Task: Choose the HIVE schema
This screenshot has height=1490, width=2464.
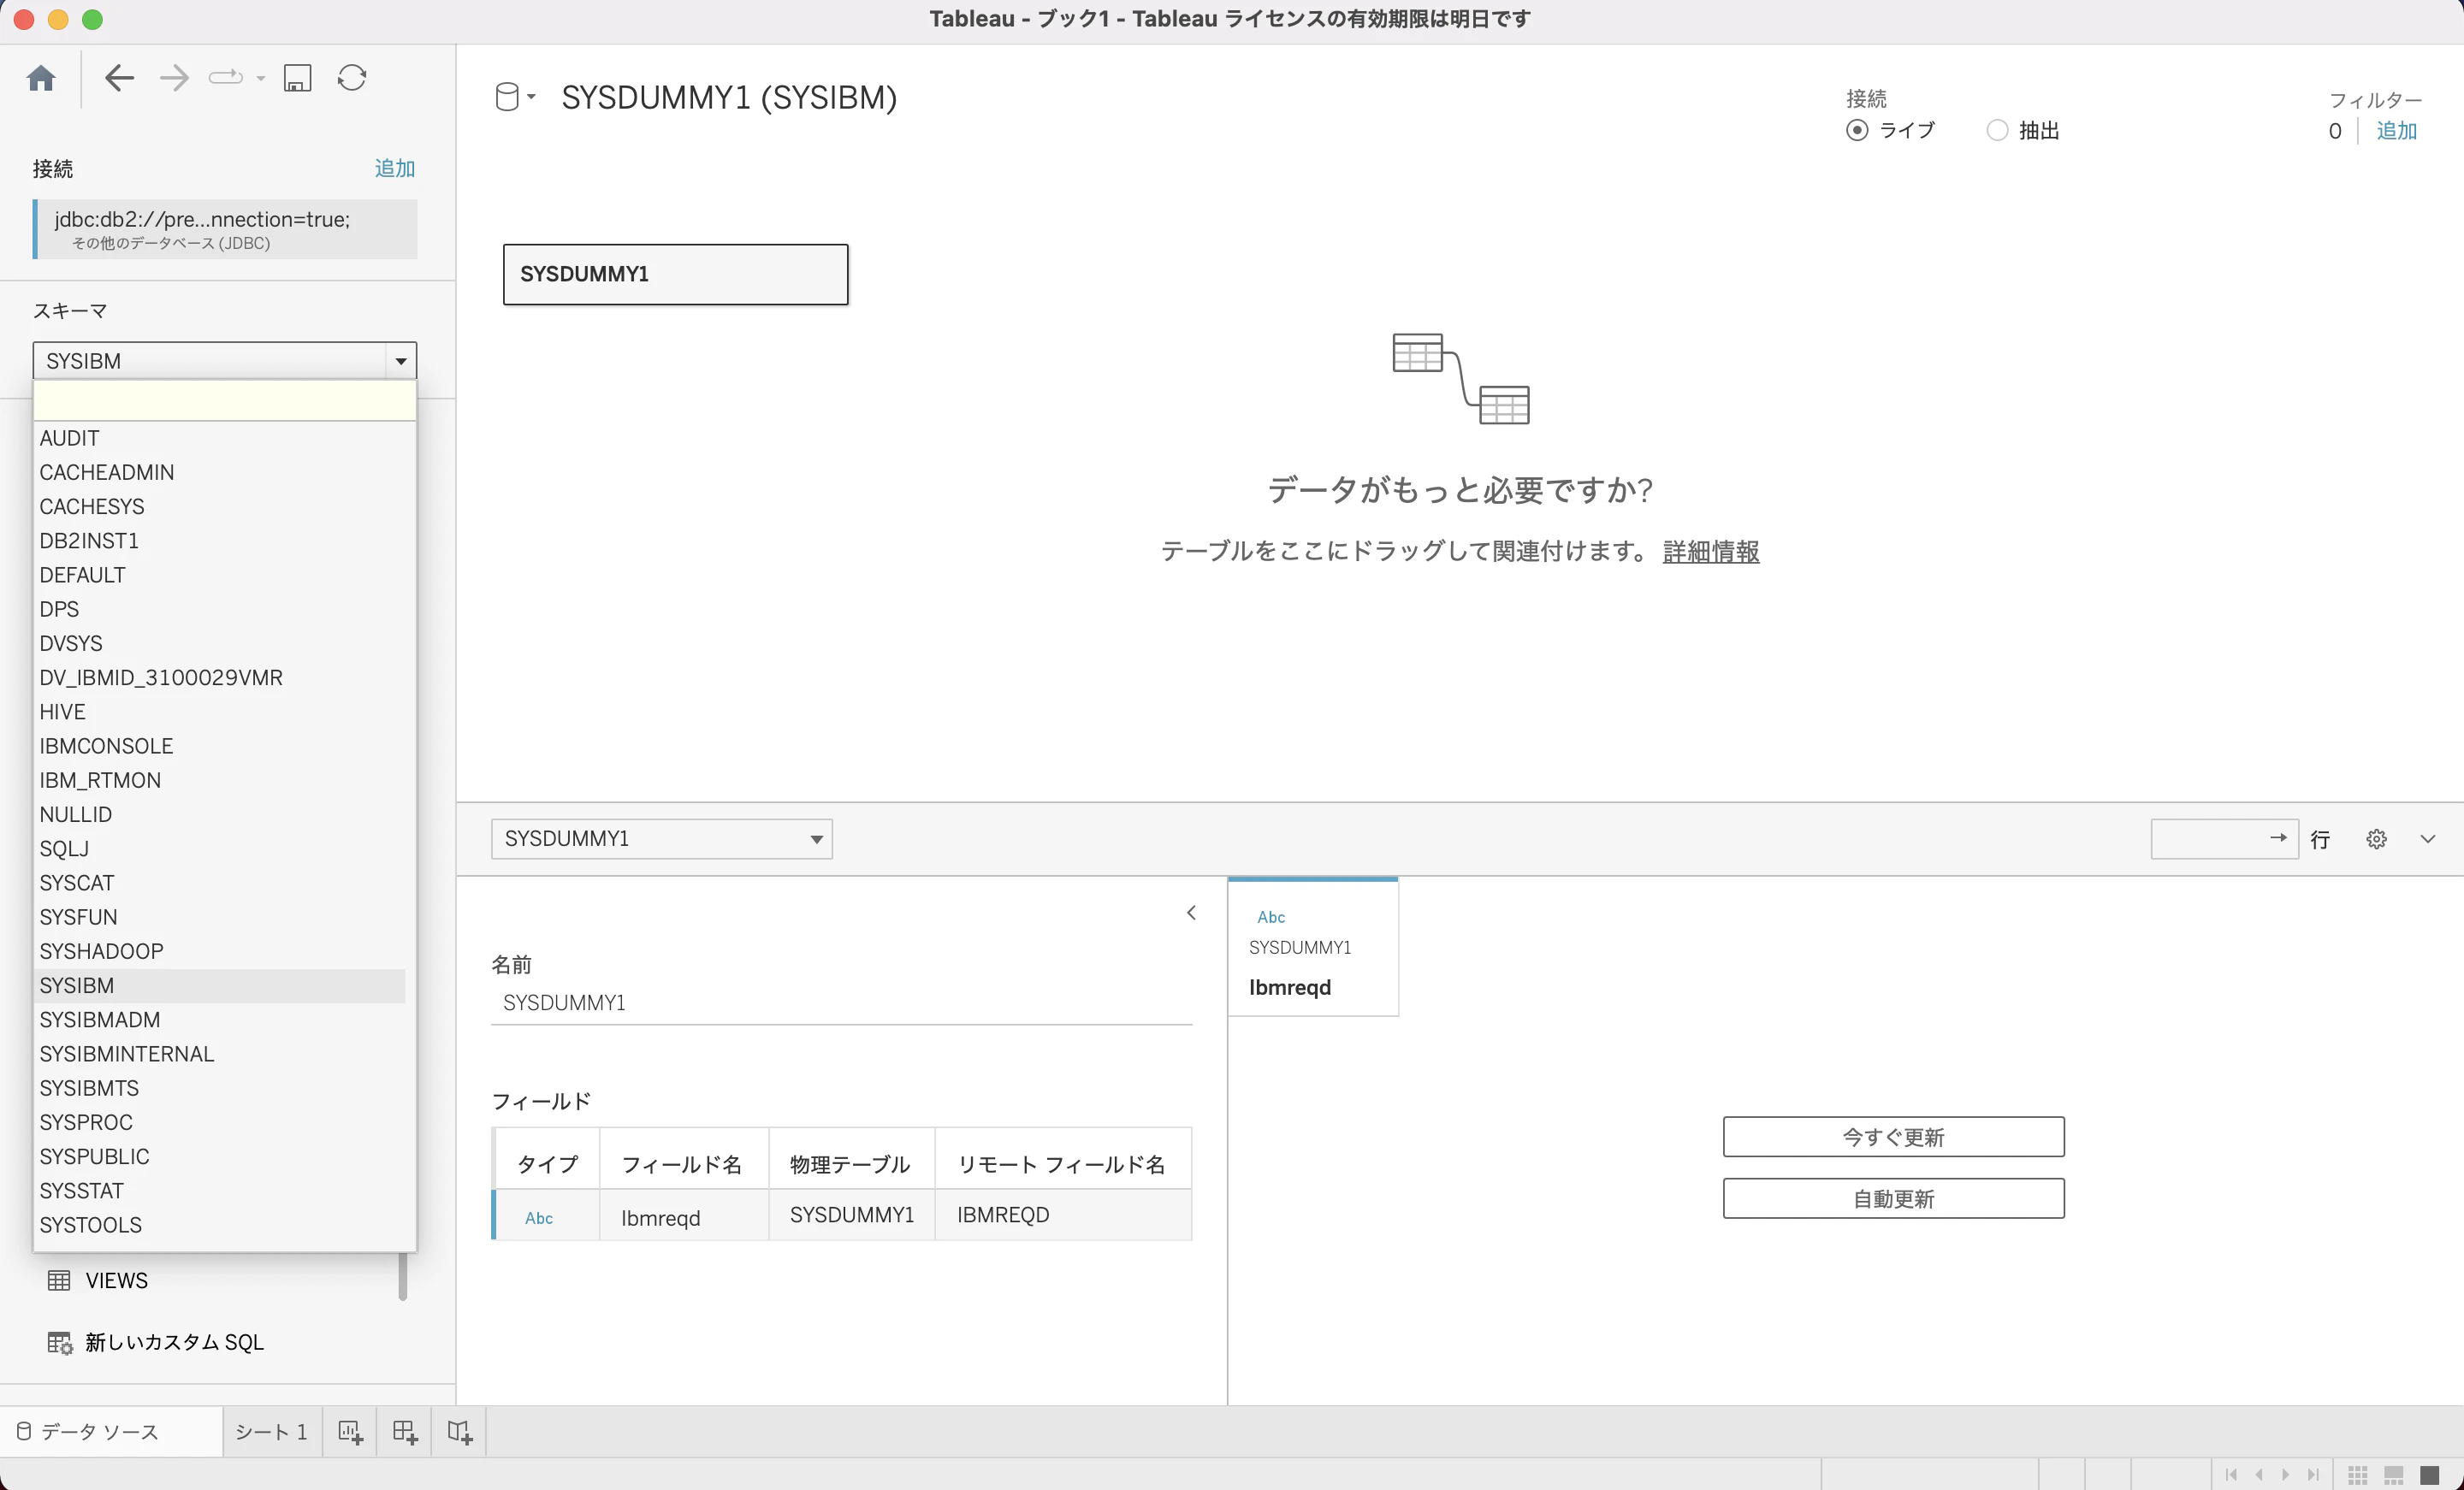Action: [222, 712]
